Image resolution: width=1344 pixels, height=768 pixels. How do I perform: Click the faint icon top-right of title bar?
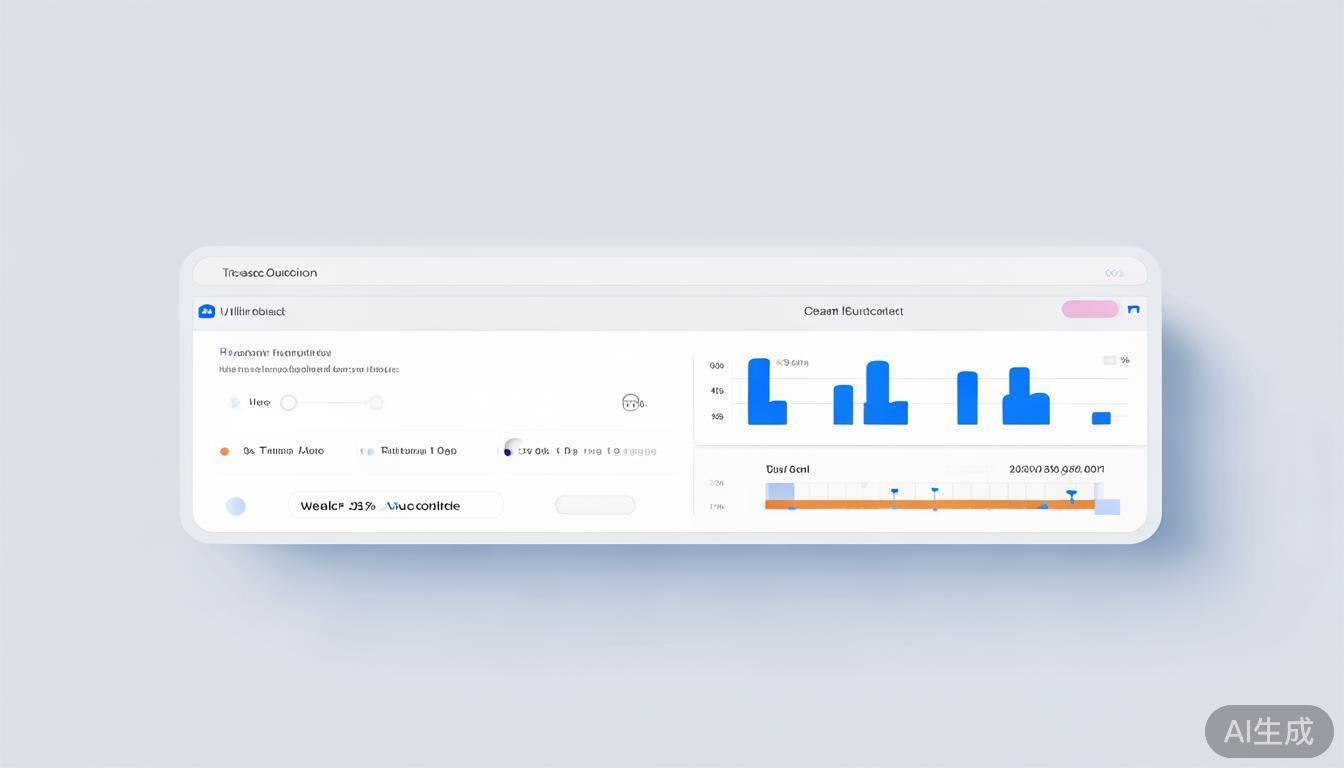pos(1114,273)
